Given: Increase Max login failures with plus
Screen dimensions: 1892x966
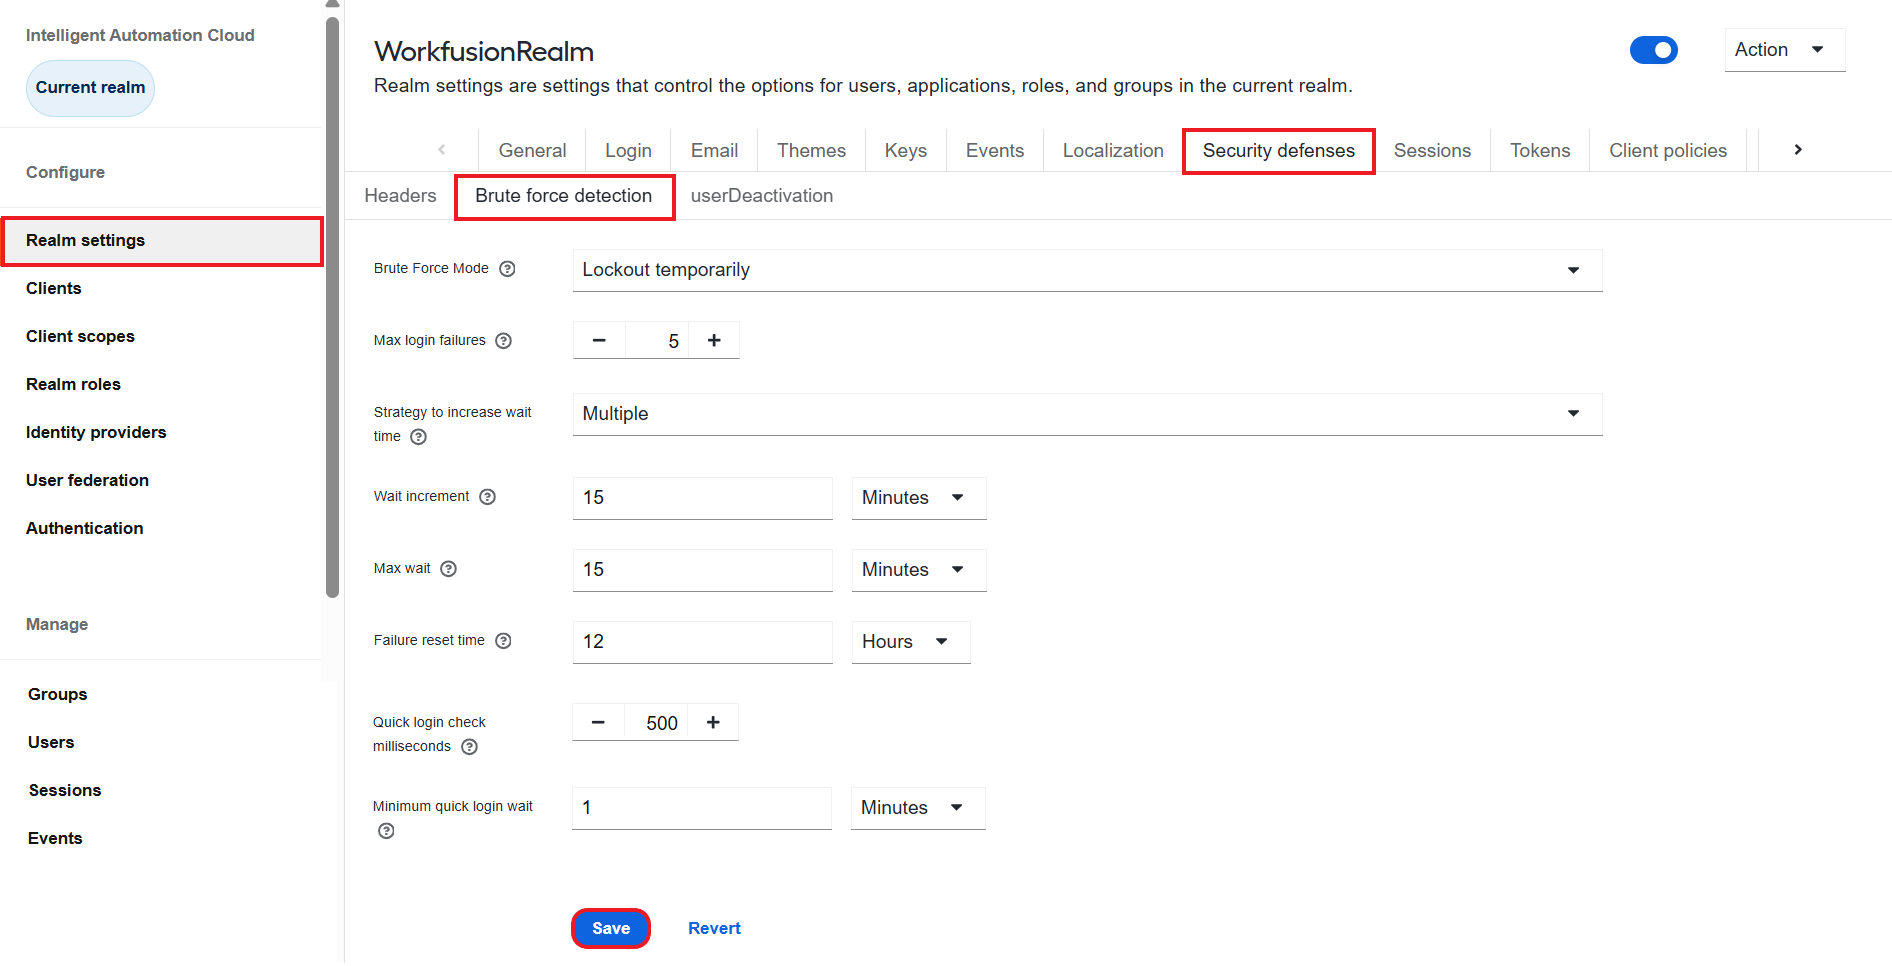Looking at the screenshot, I should 714,340.
